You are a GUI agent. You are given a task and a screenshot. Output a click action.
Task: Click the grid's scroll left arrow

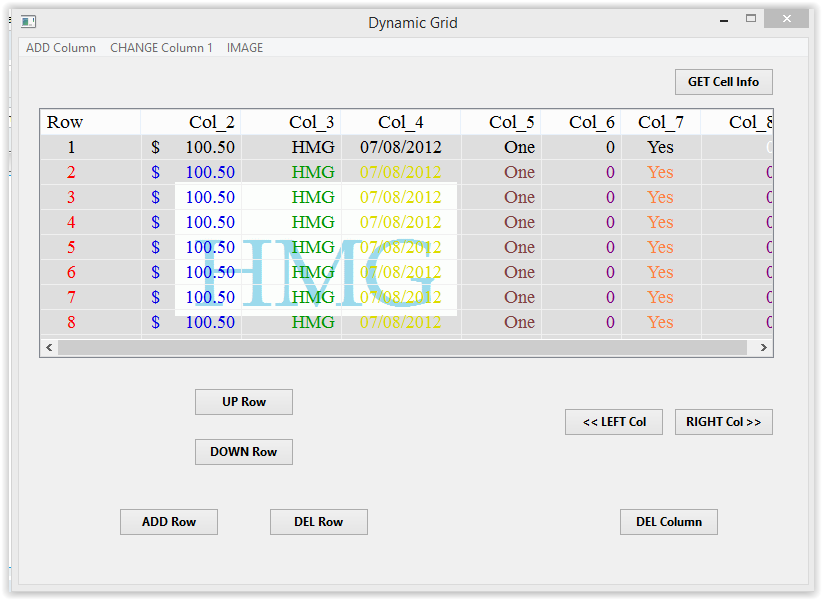49,348
